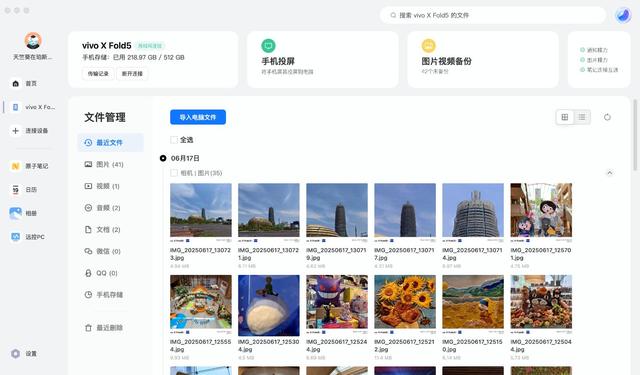
Task: Click the 连接设备 plus icon
Action: (x=16, y=131)
